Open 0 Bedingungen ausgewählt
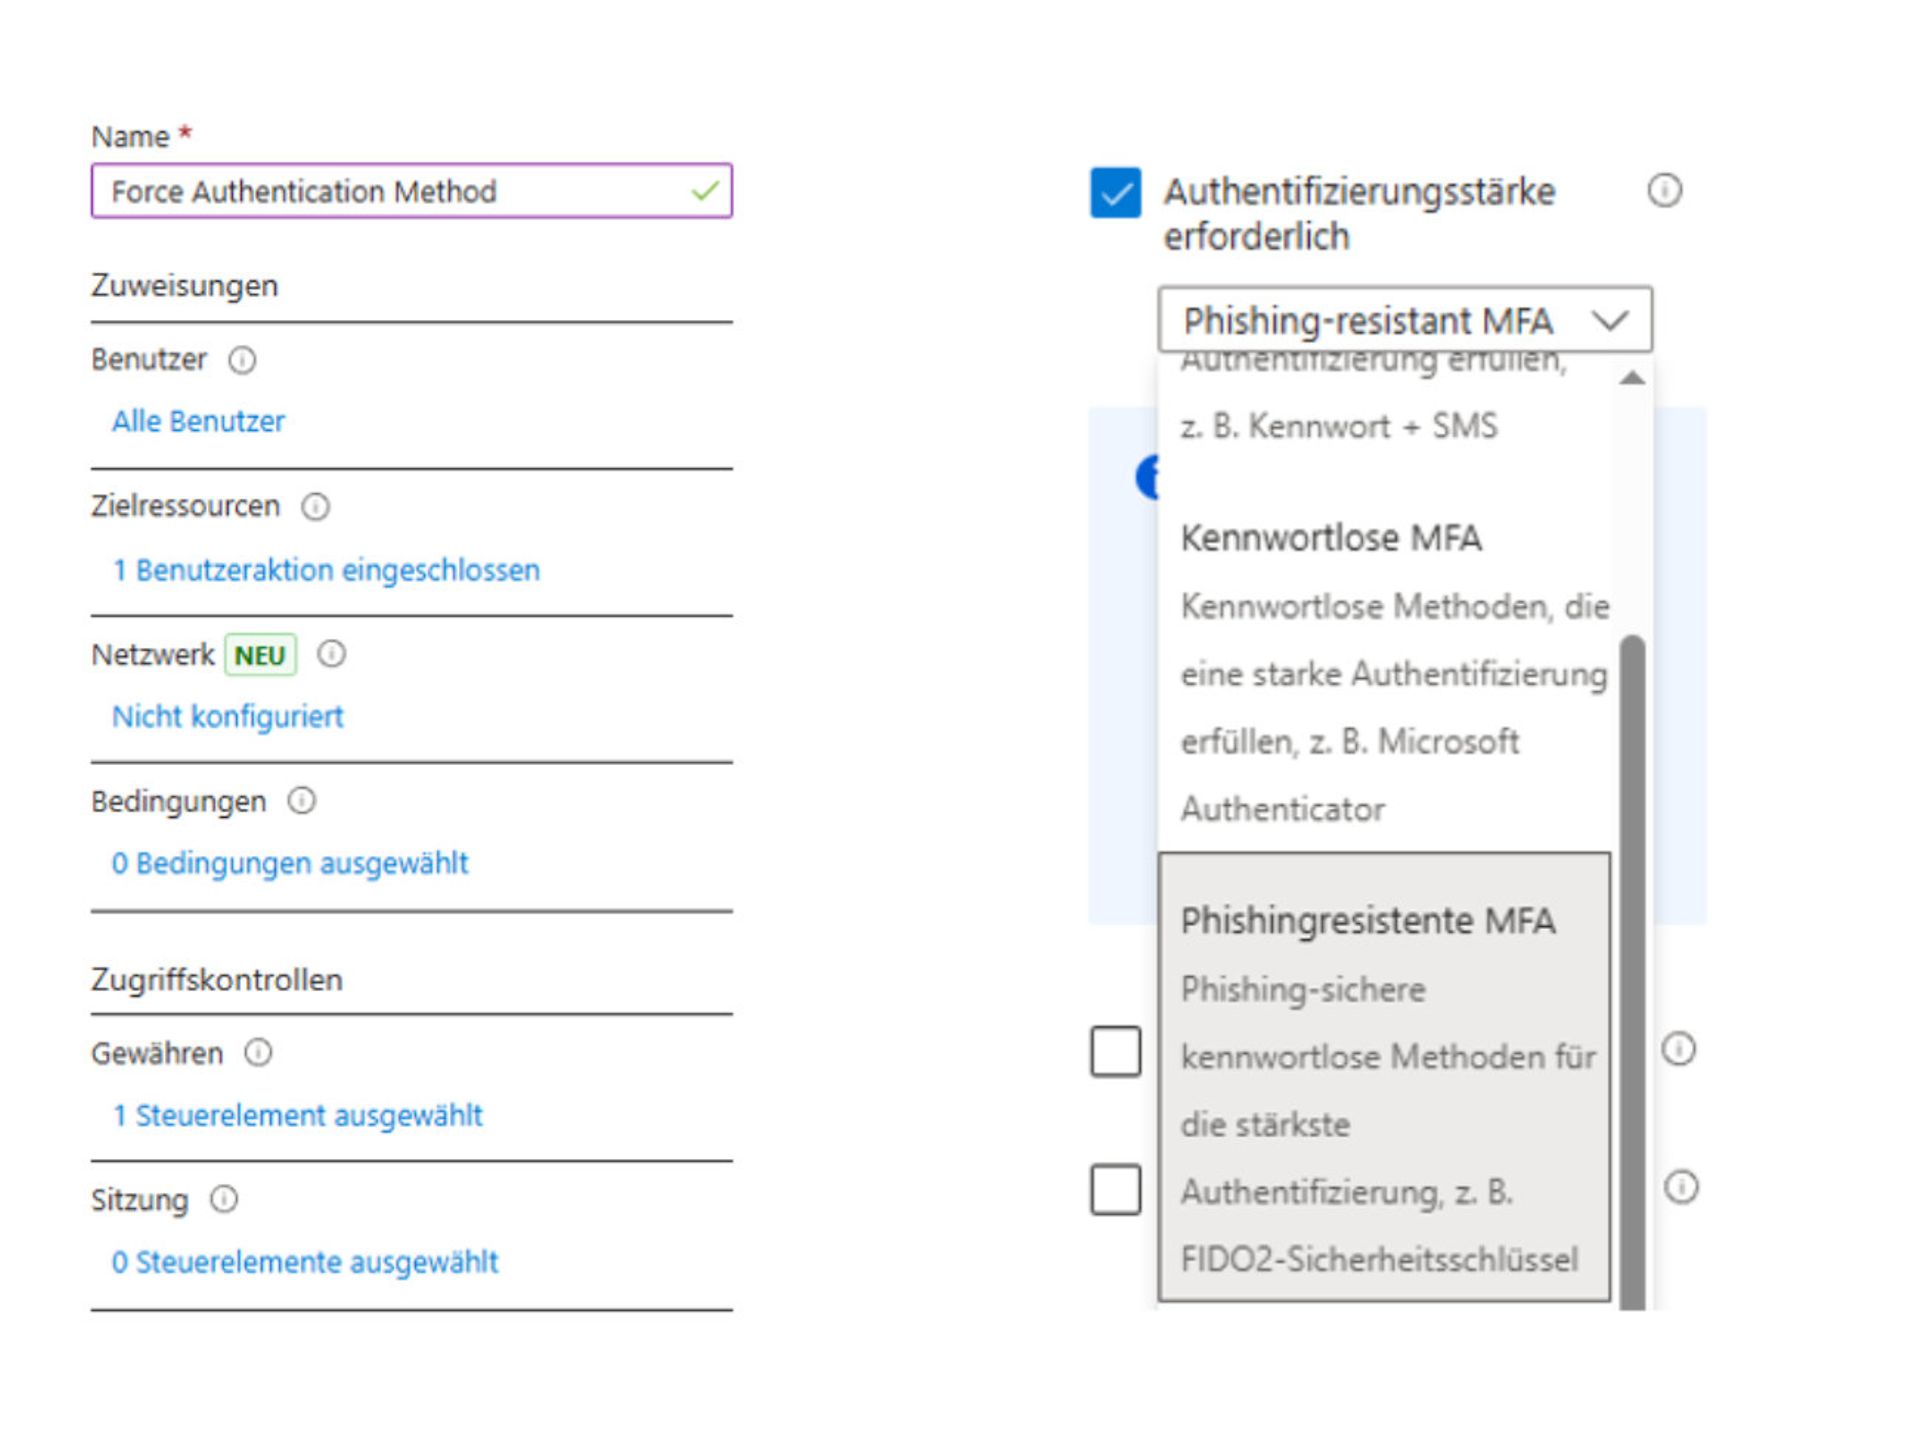The image size is (1920, 1440). pos(291,862)
